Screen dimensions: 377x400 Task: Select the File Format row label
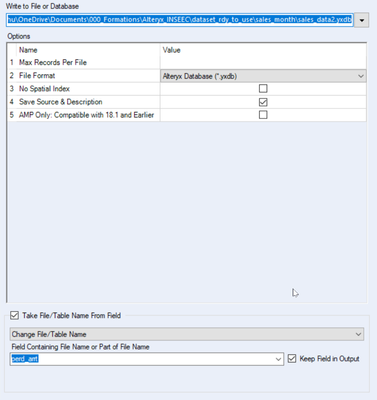[37, 76]
